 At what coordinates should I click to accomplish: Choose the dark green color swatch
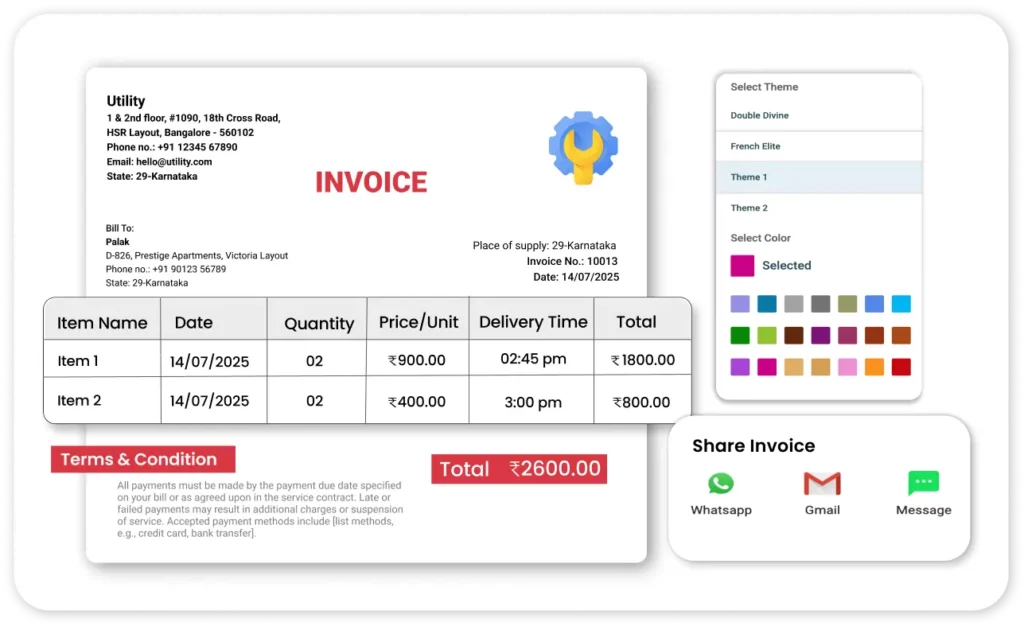point(740,336)
